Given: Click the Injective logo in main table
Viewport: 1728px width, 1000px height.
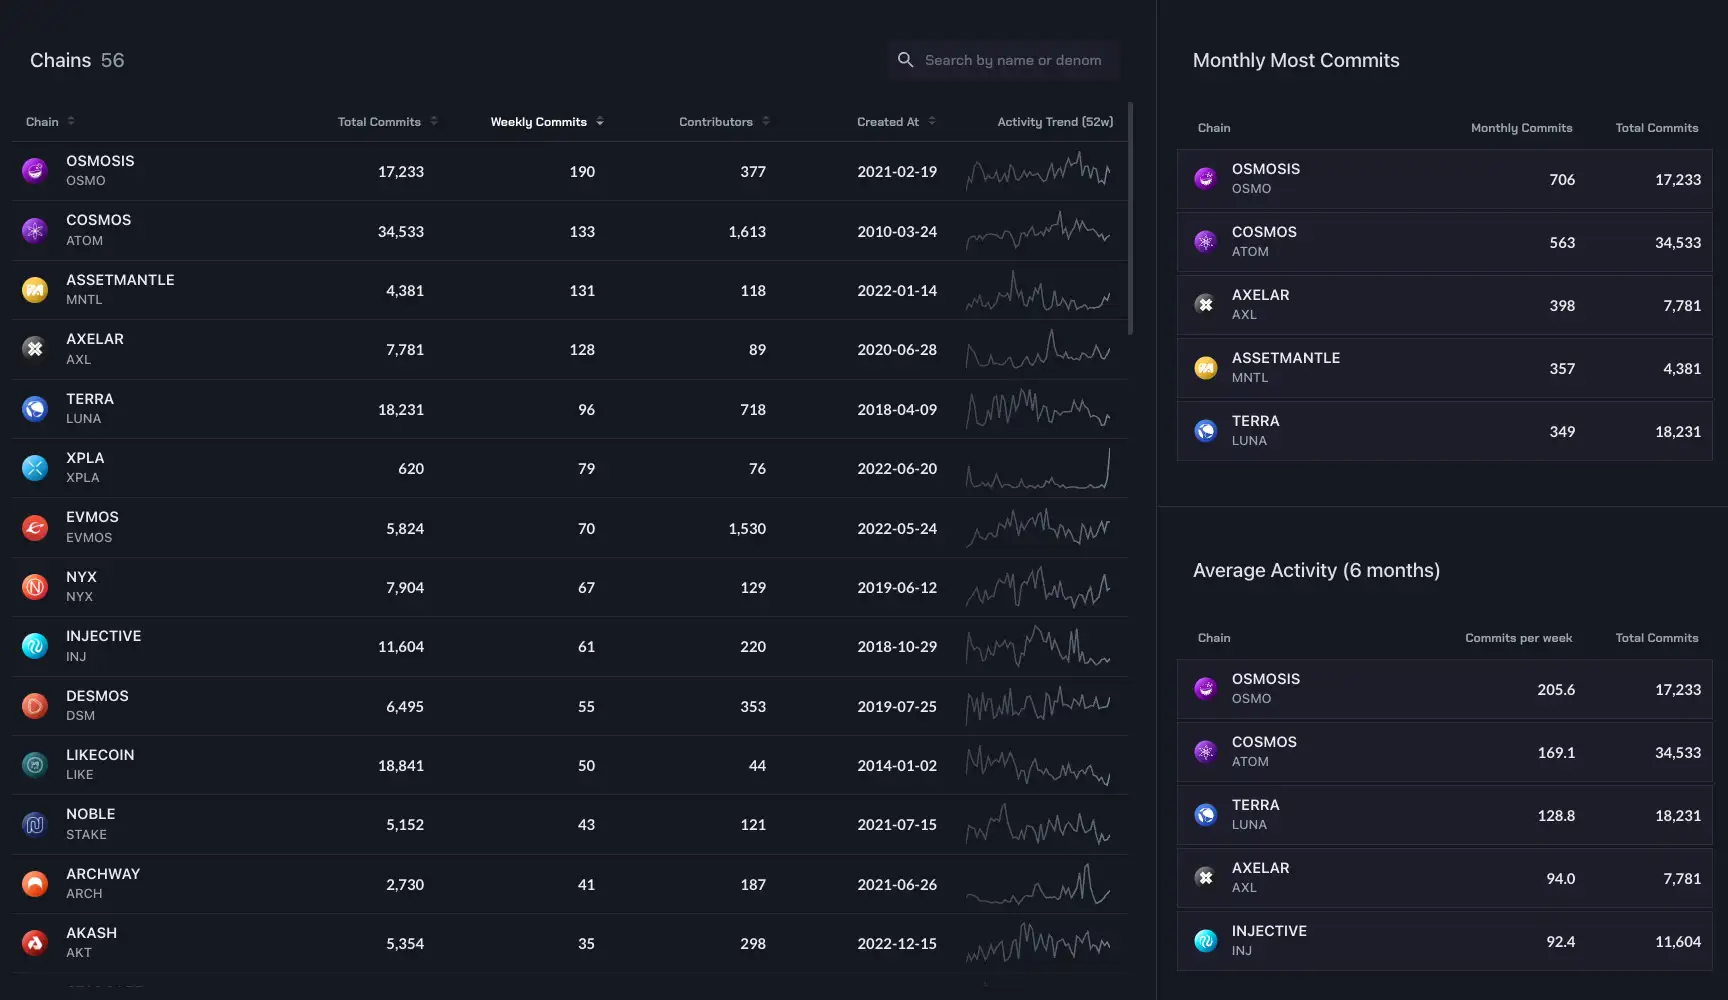Looking at the screenshot, I should click(x=35, y=646).
